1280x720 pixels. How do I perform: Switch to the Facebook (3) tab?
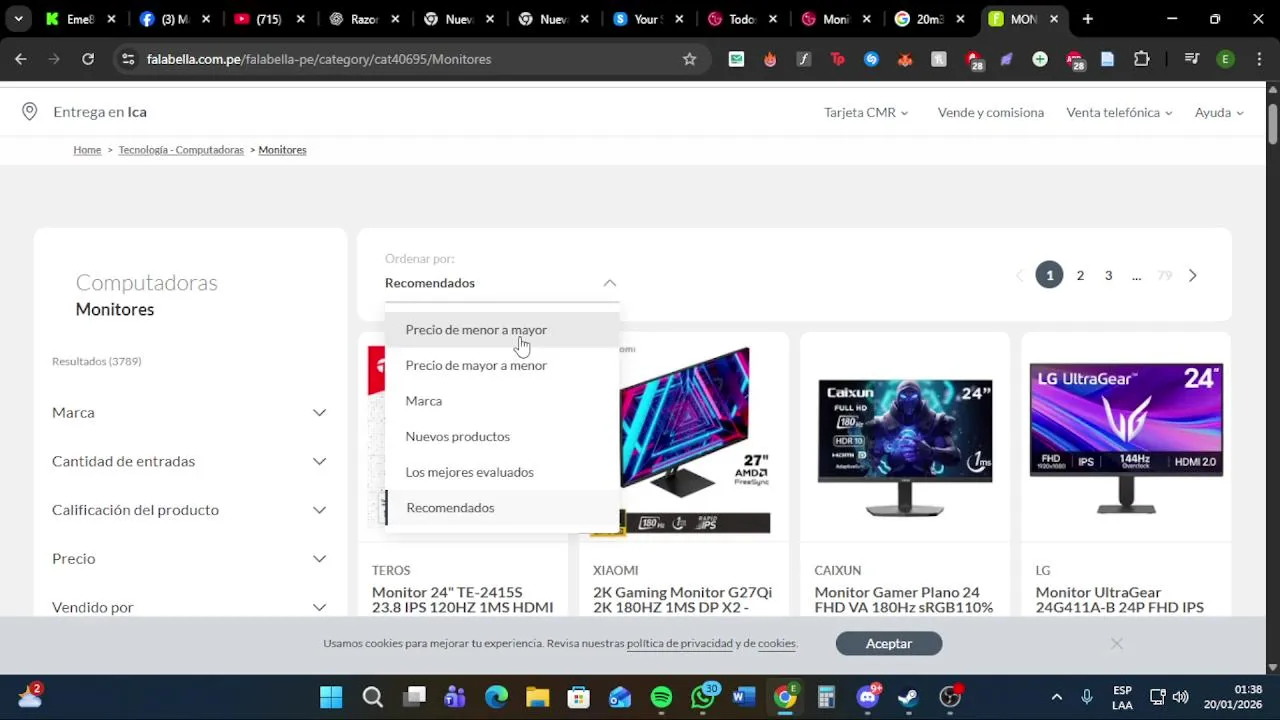point(173,19)
